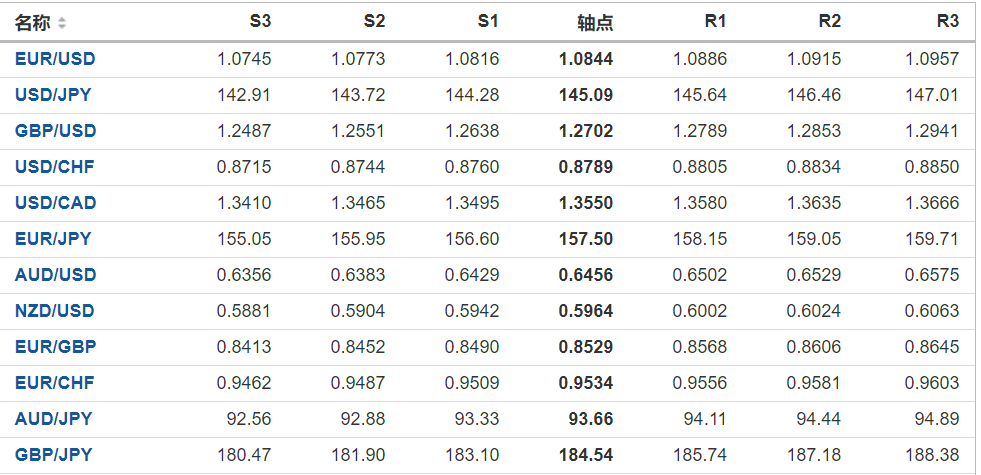
Task: Click the EUR/GBP pair link
Action: coord(55,347)
